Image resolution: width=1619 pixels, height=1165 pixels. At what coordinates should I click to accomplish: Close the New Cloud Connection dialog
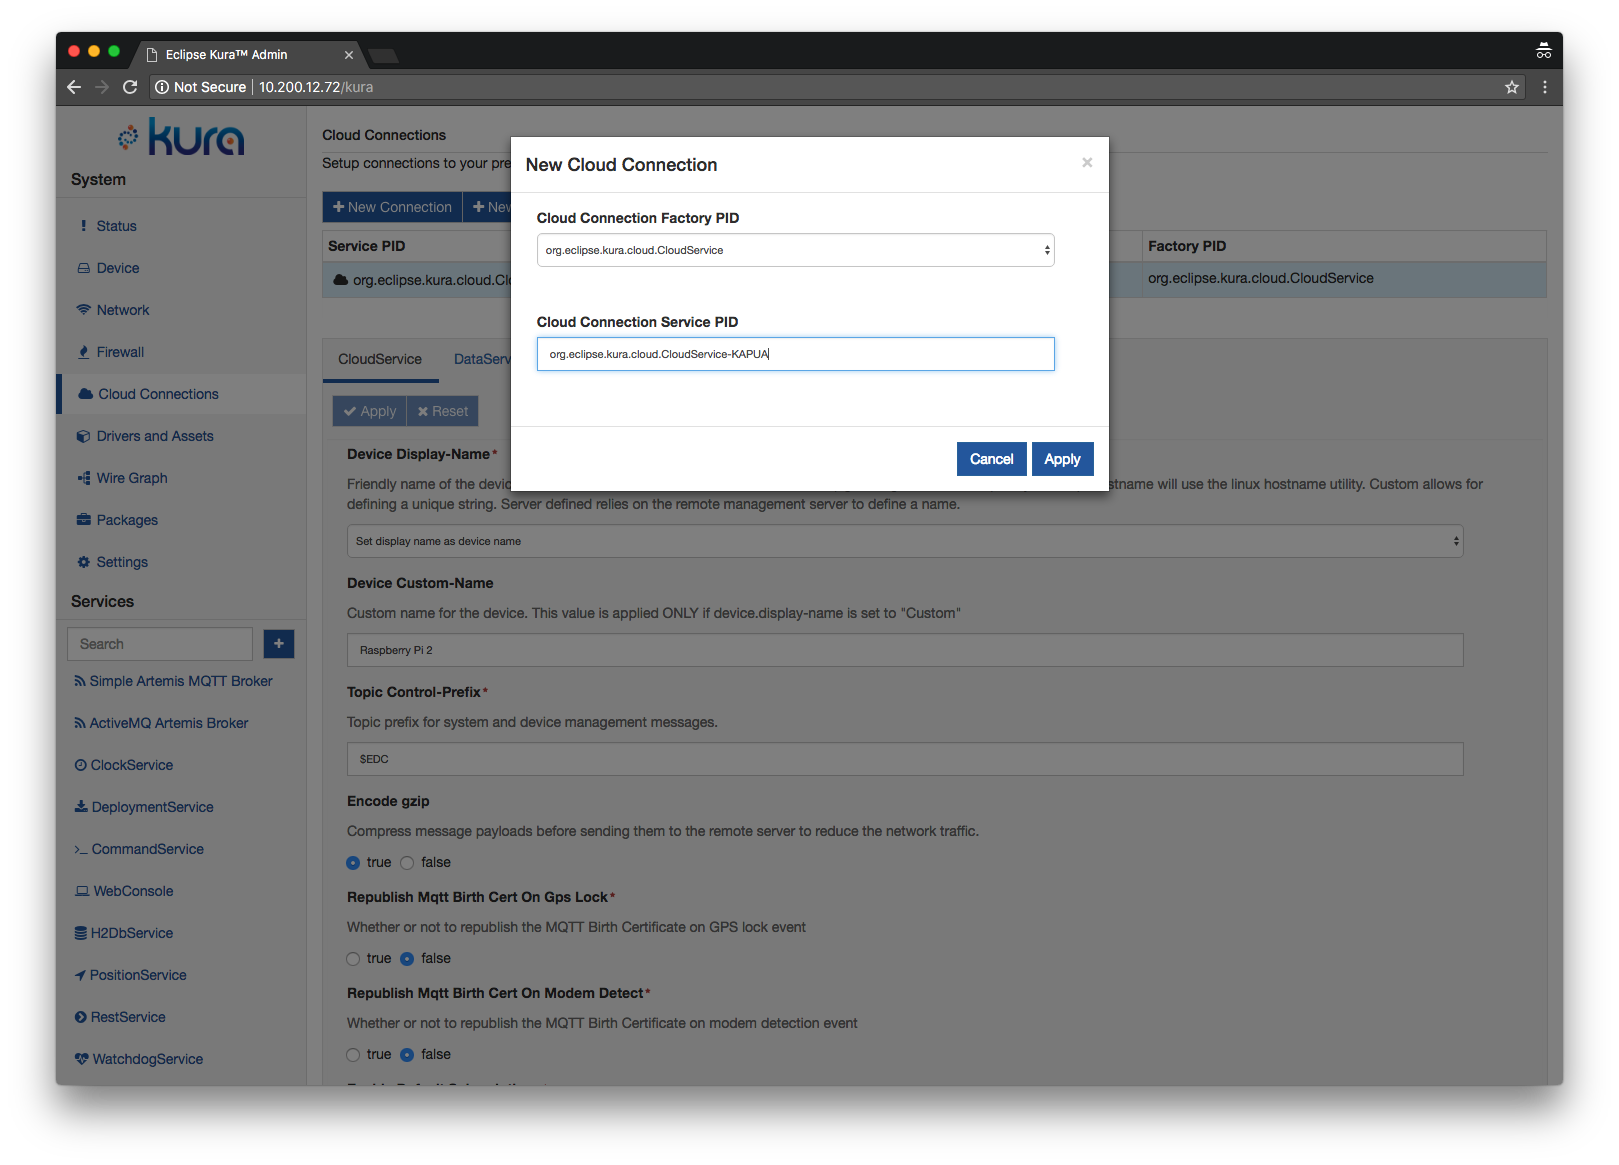(x=1087, y=162)
